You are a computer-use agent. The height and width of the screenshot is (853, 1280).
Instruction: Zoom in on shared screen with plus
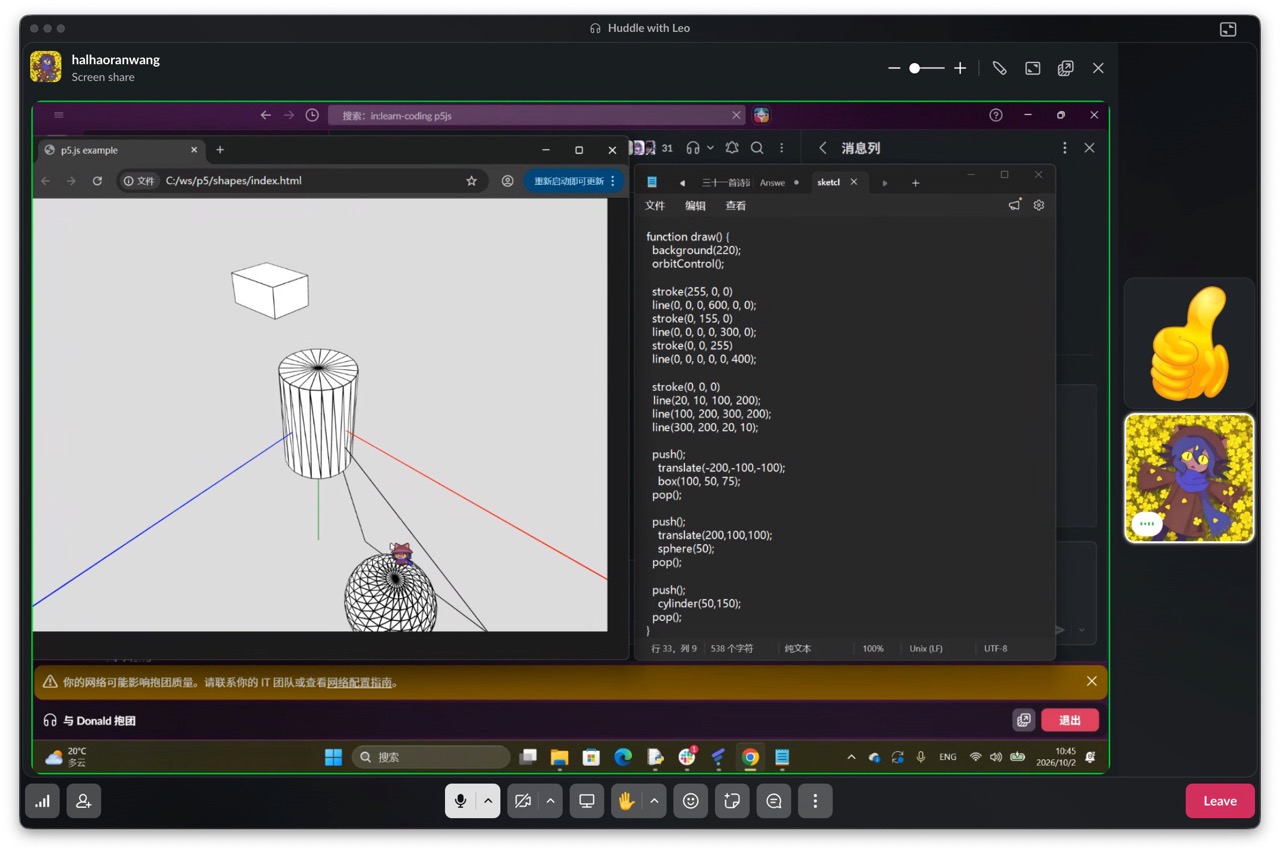(960, 68)
